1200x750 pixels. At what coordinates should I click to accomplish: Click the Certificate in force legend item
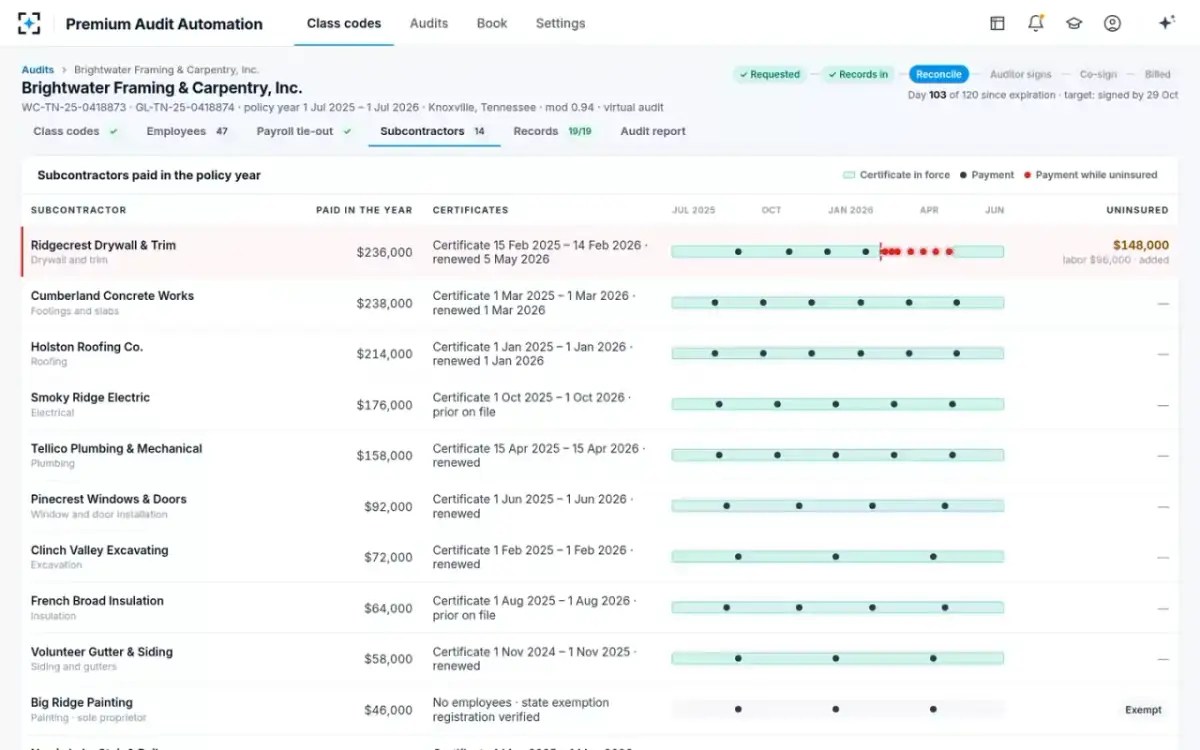[897, 175]
